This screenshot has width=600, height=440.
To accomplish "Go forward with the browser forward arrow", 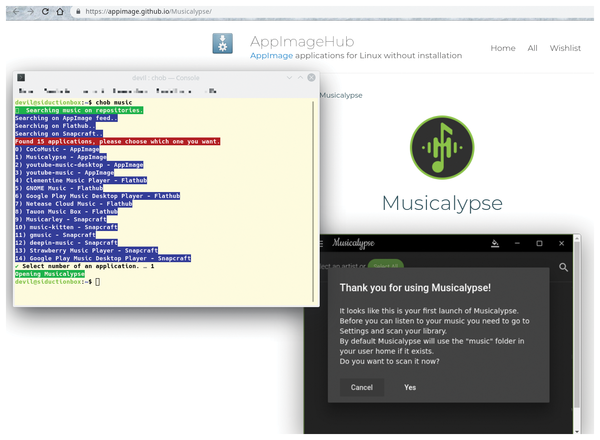I will pos(30,11).
